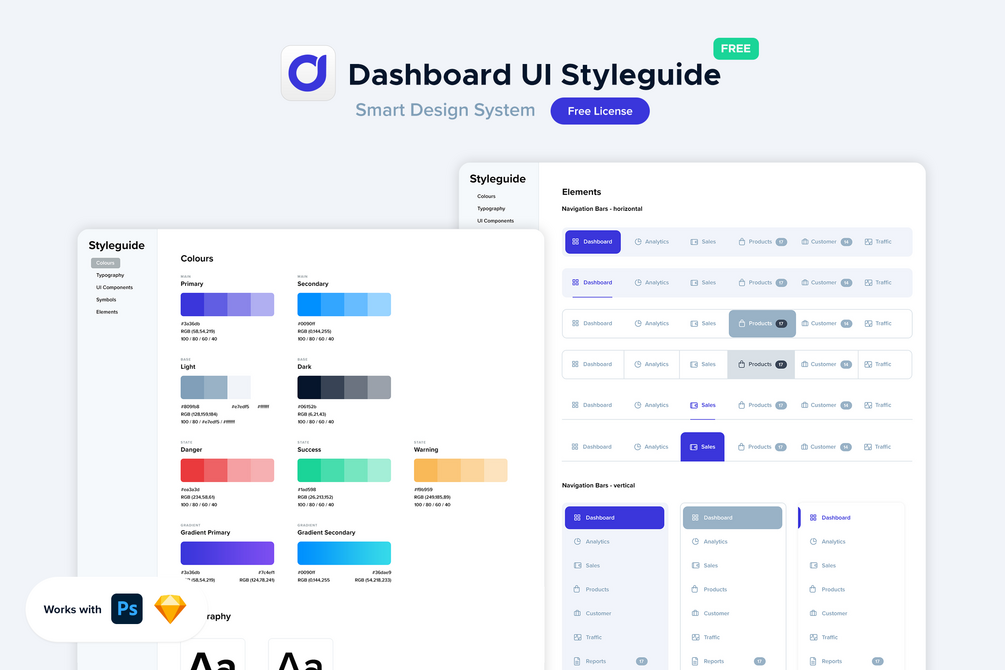Click the Free License button
1005x670 pixels.
pyautogui.click(x=600, y=111)
